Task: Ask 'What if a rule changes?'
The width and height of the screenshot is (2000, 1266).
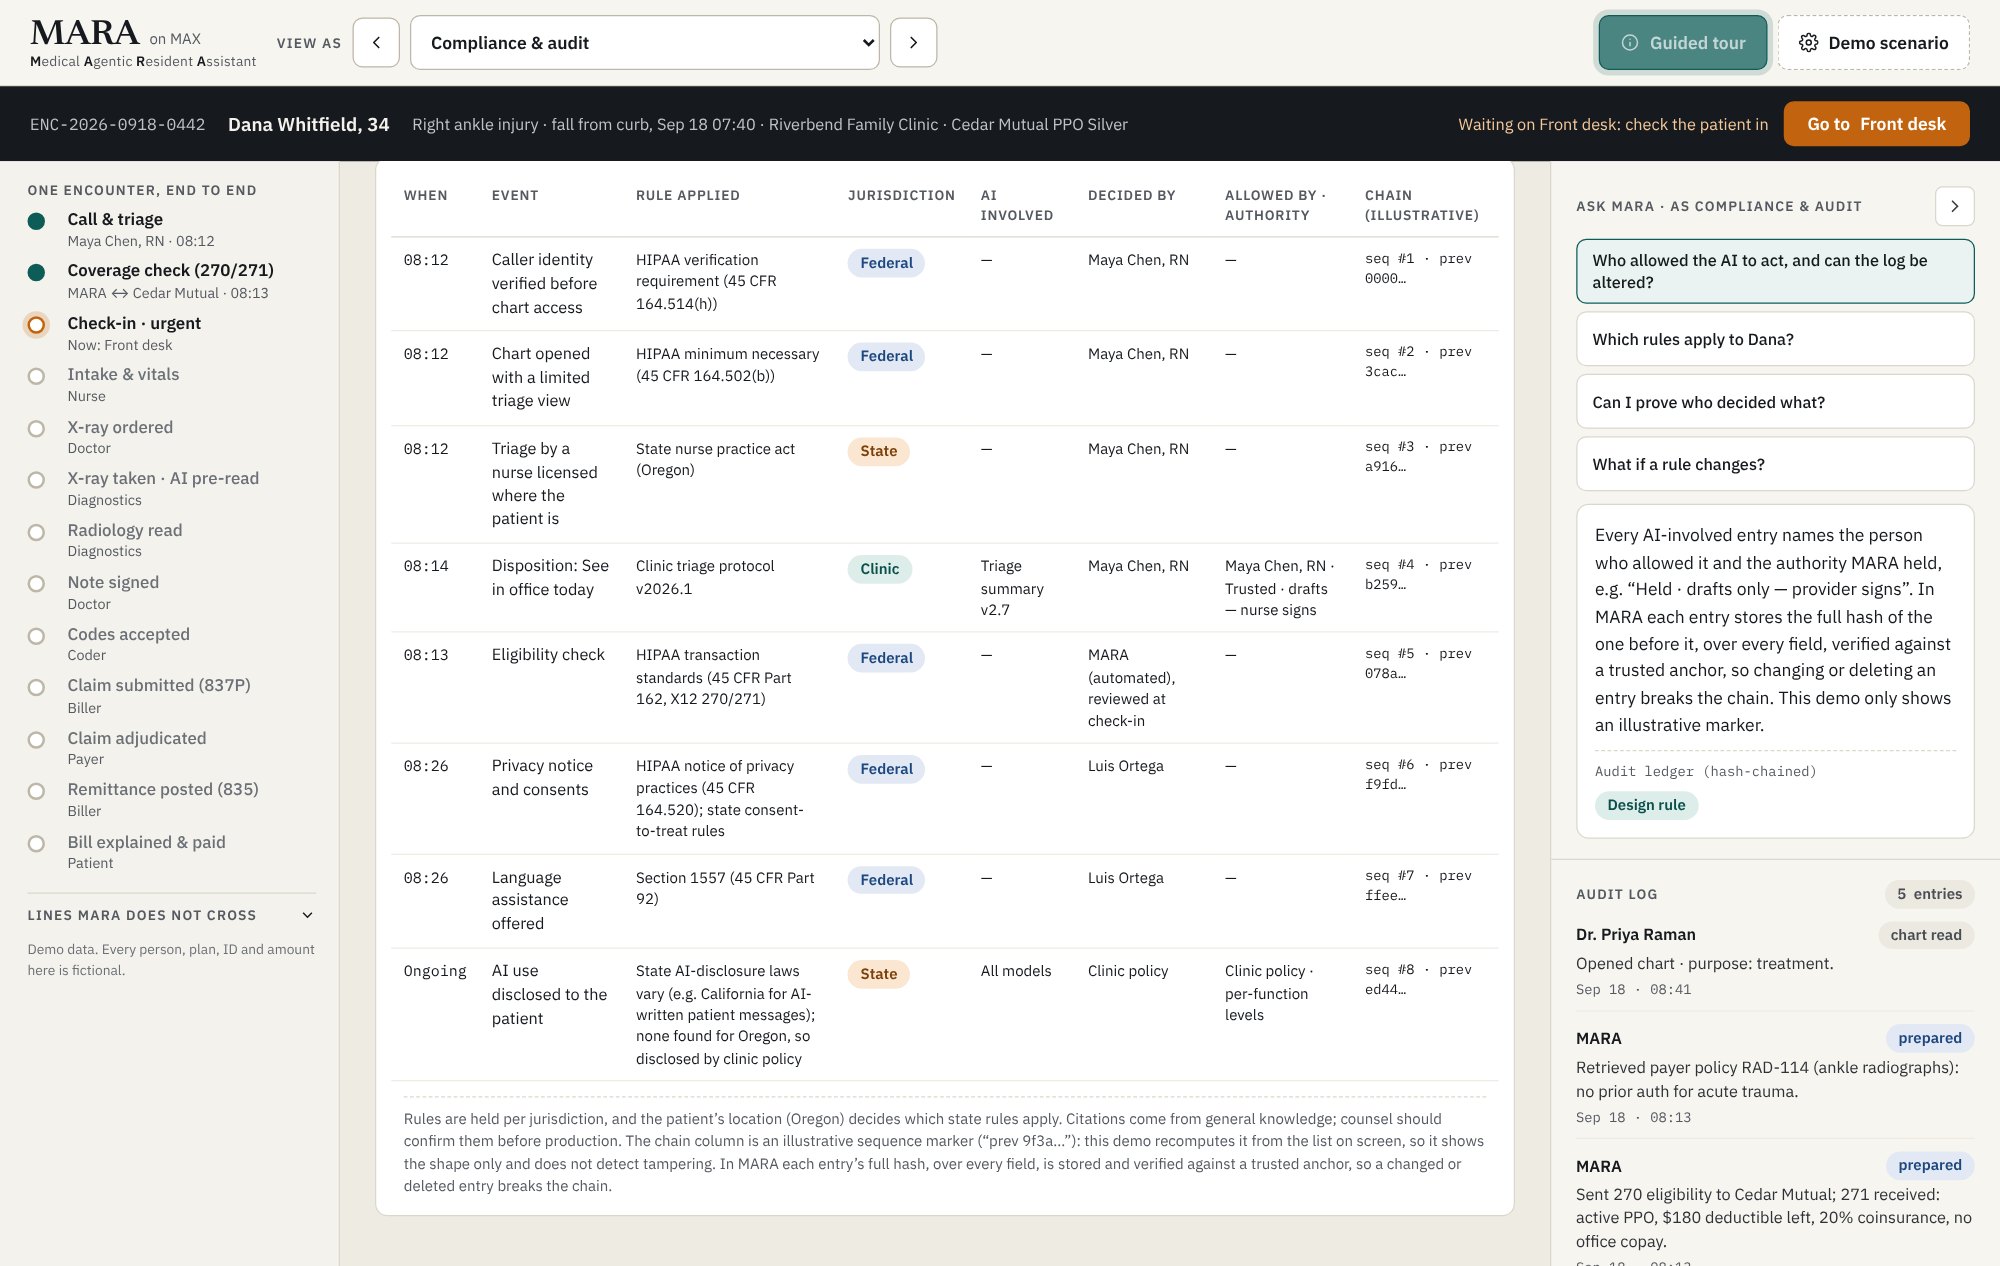Action: [1775, 464]
